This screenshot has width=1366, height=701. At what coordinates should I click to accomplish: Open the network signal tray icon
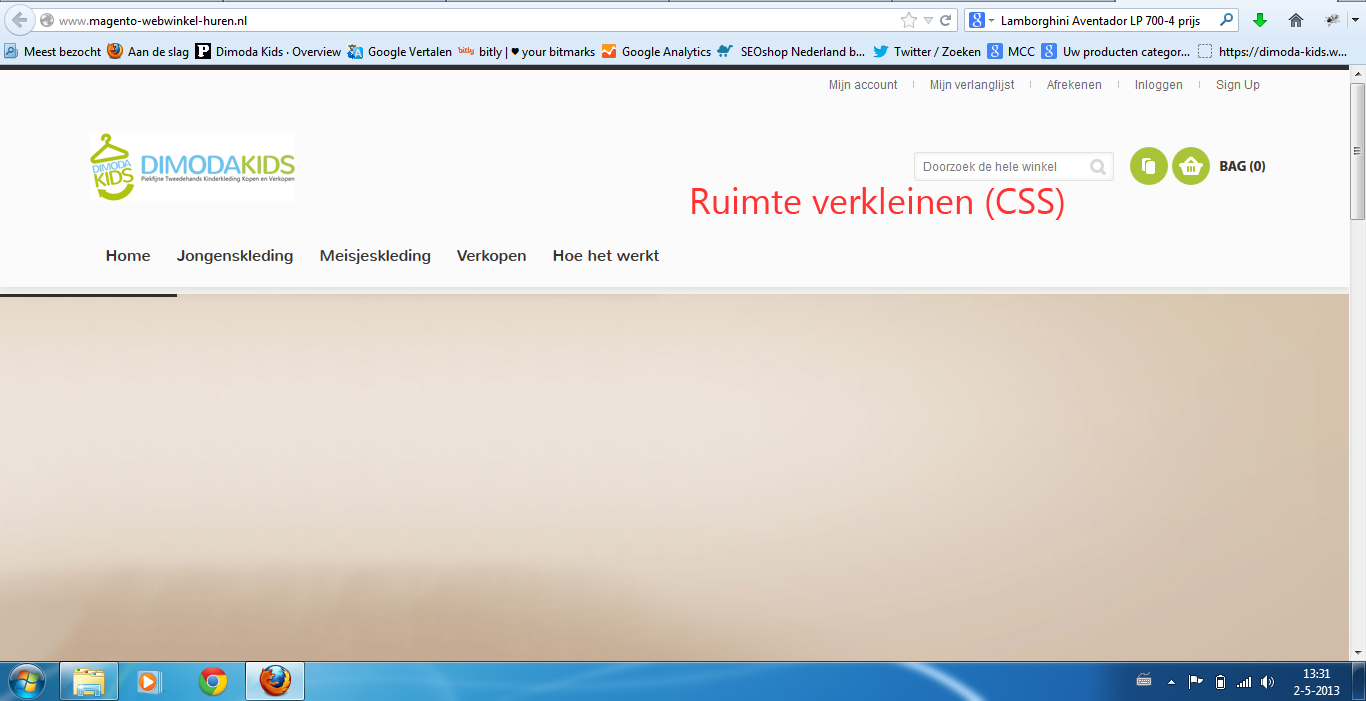(x=1244, y=682)
